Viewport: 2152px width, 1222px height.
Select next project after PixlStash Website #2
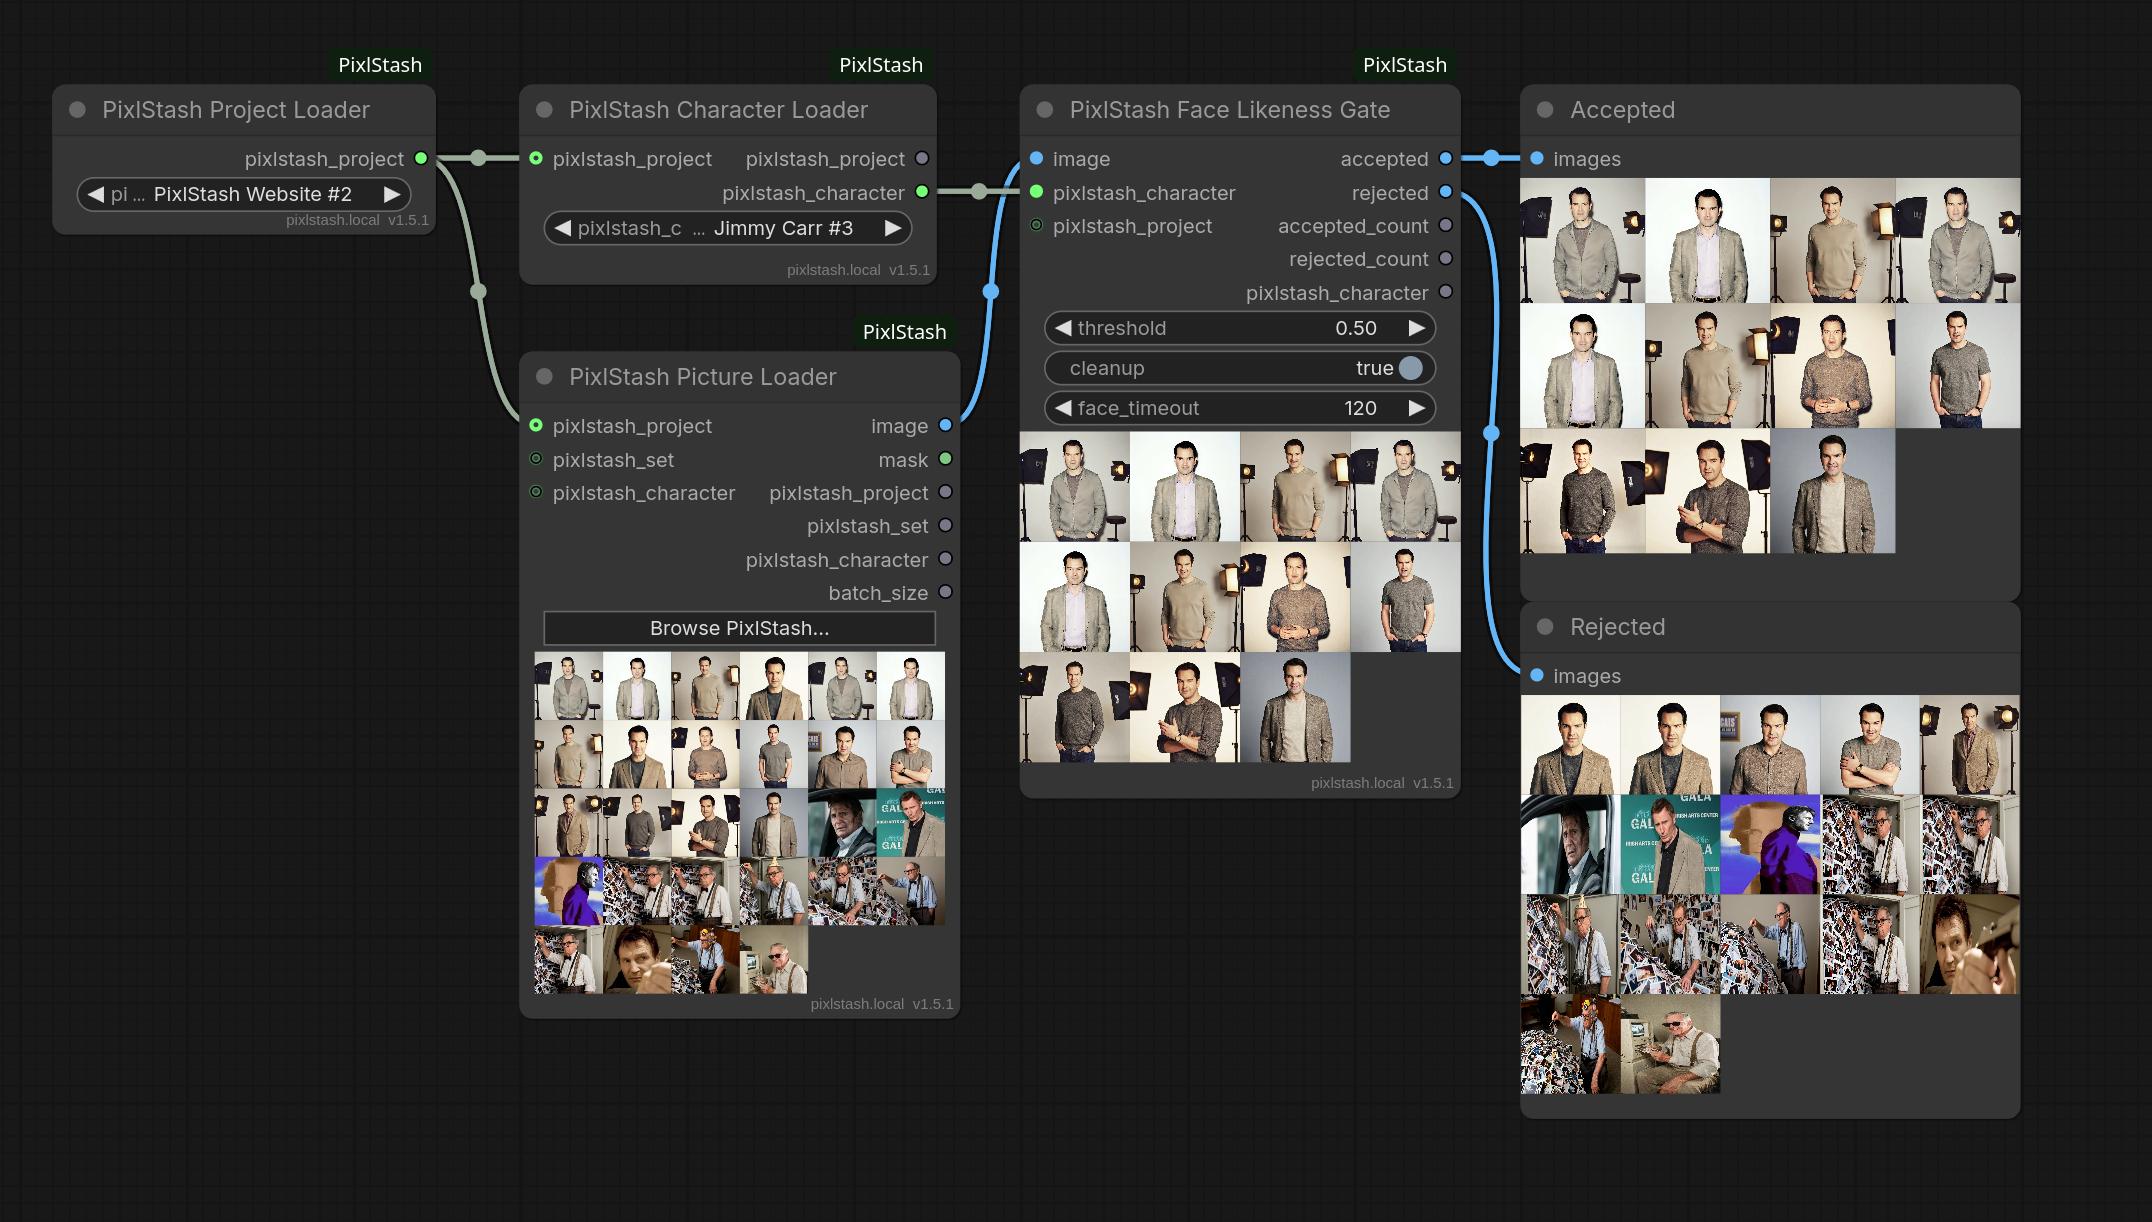click(392, 194)
